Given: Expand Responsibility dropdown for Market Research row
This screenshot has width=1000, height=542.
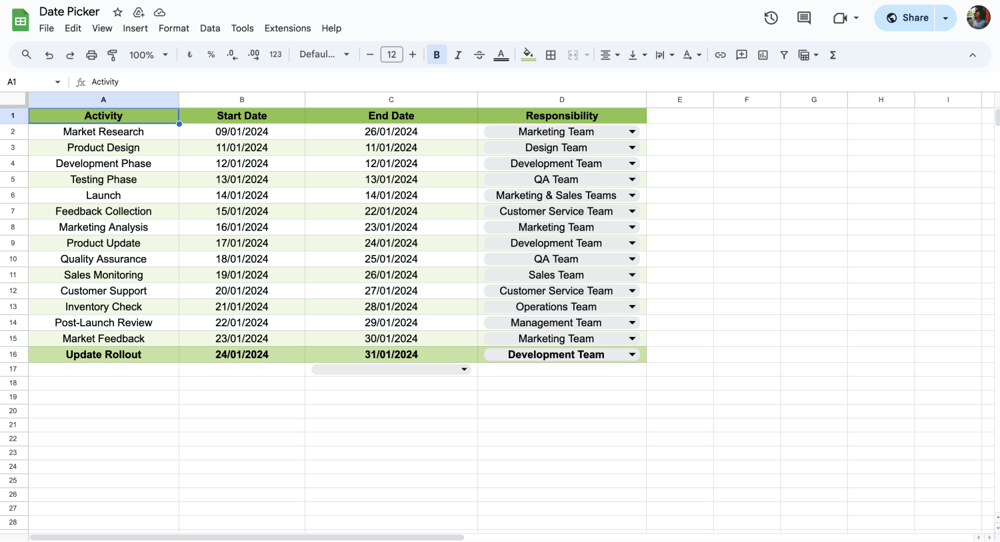Looking at the screenshot, I should [632, 132].
